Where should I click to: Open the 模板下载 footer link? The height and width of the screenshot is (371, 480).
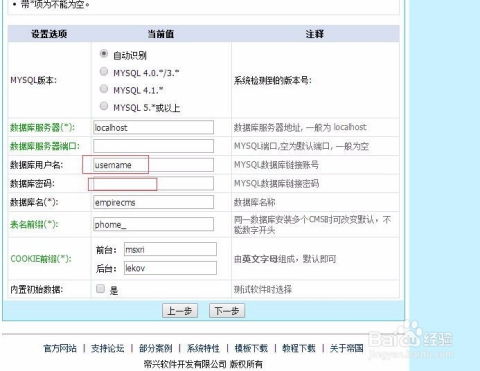tap(251, 348)
